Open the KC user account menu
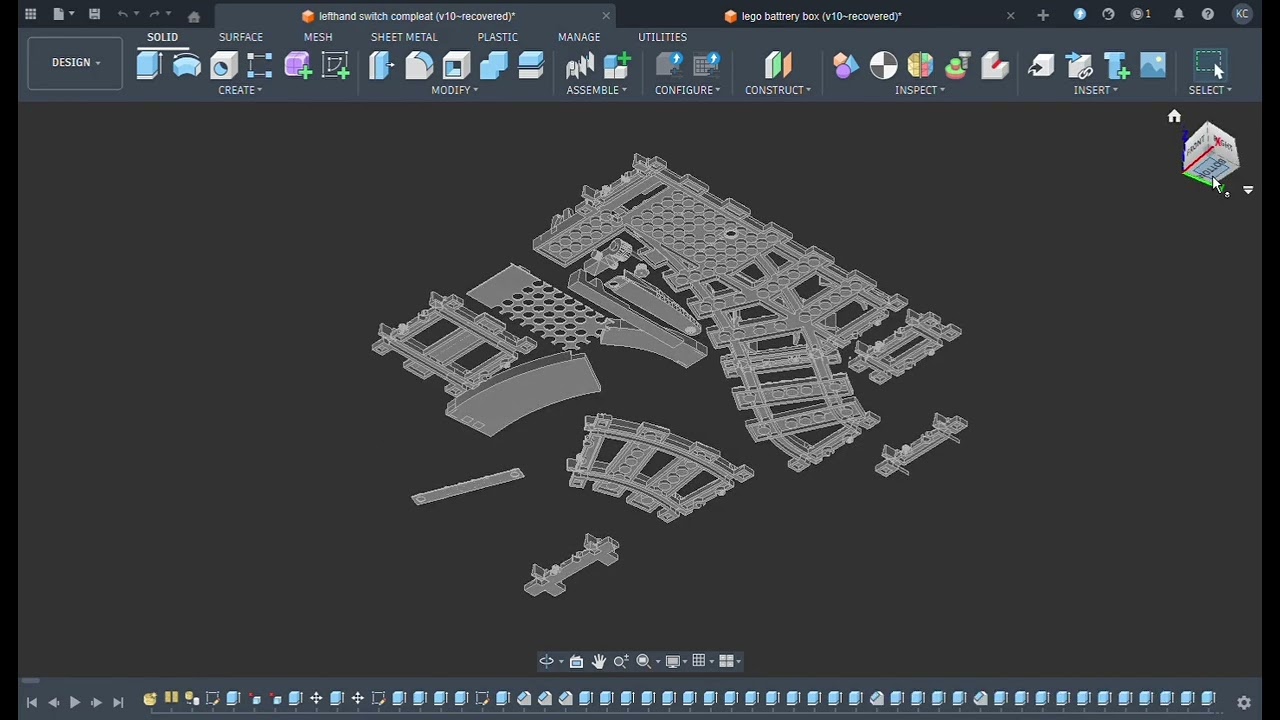The height and width of the screenshot is (720, 1280). [x=1242, y=14]
